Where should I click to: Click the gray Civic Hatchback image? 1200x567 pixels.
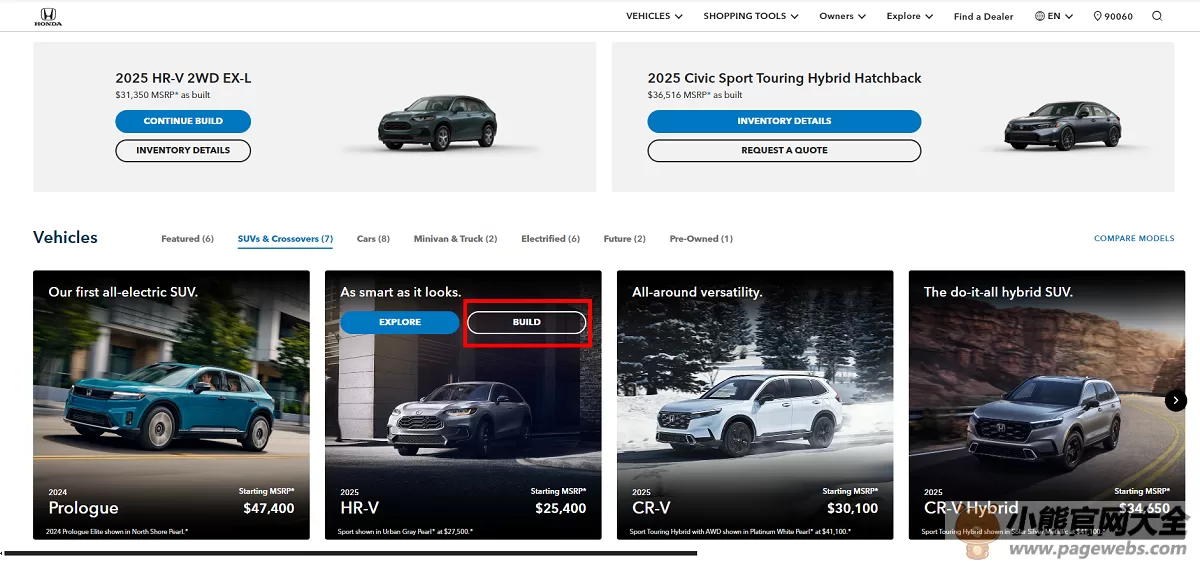[1063, 124]
